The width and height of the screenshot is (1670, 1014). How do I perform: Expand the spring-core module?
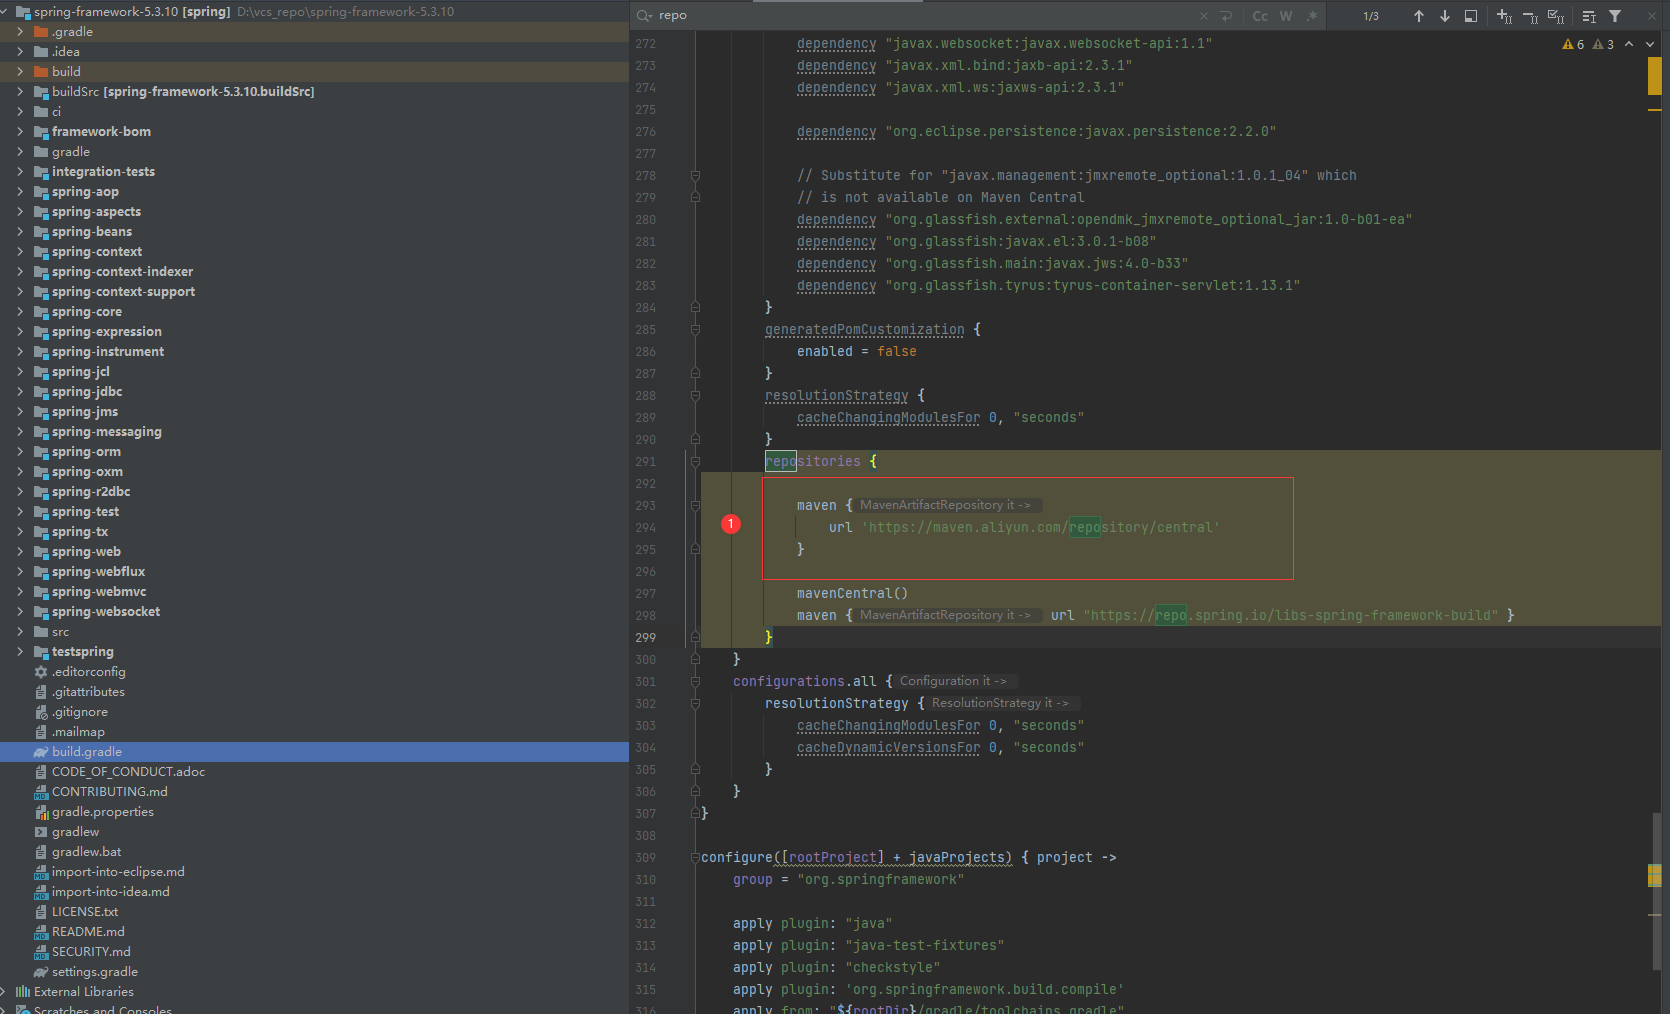coord(20,312)
